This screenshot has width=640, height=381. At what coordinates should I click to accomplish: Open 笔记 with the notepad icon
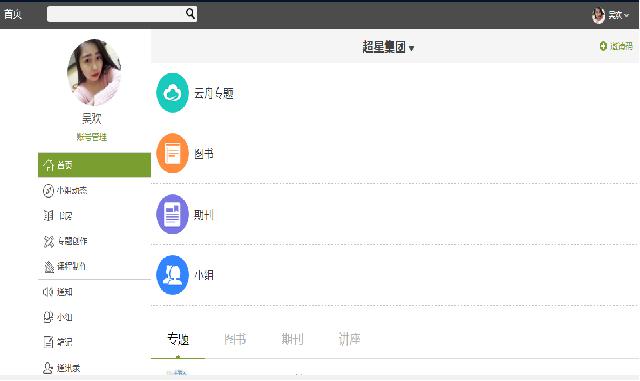point(48,342)
